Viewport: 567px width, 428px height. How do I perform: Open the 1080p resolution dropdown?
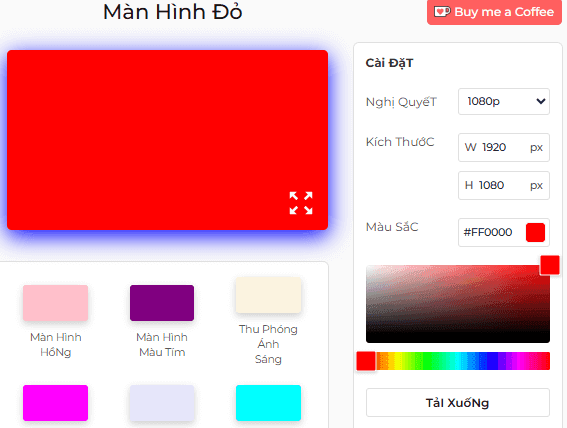[504, 102]
